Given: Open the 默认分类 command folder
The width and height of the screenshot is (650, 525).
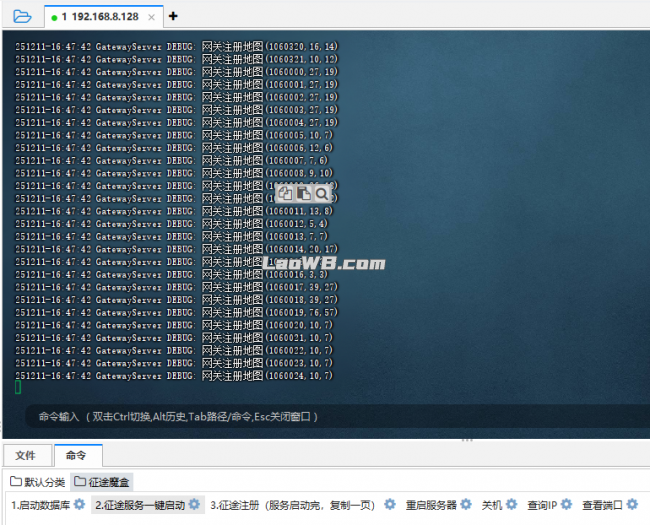Looking at the screenshot, I should tap(38, 482).
